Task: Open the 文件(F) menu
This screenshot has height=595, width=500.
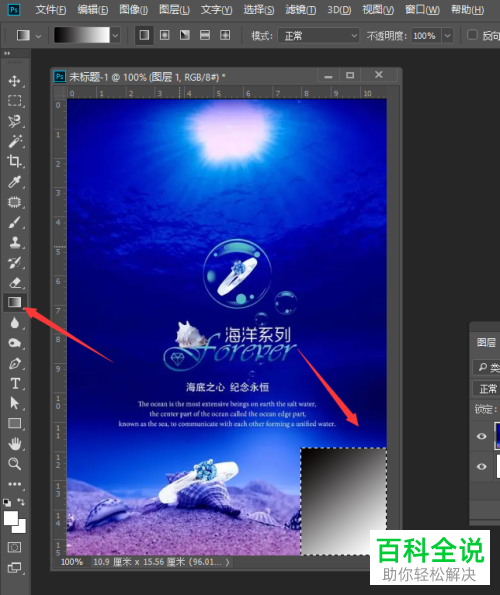Action: point(51,9)
